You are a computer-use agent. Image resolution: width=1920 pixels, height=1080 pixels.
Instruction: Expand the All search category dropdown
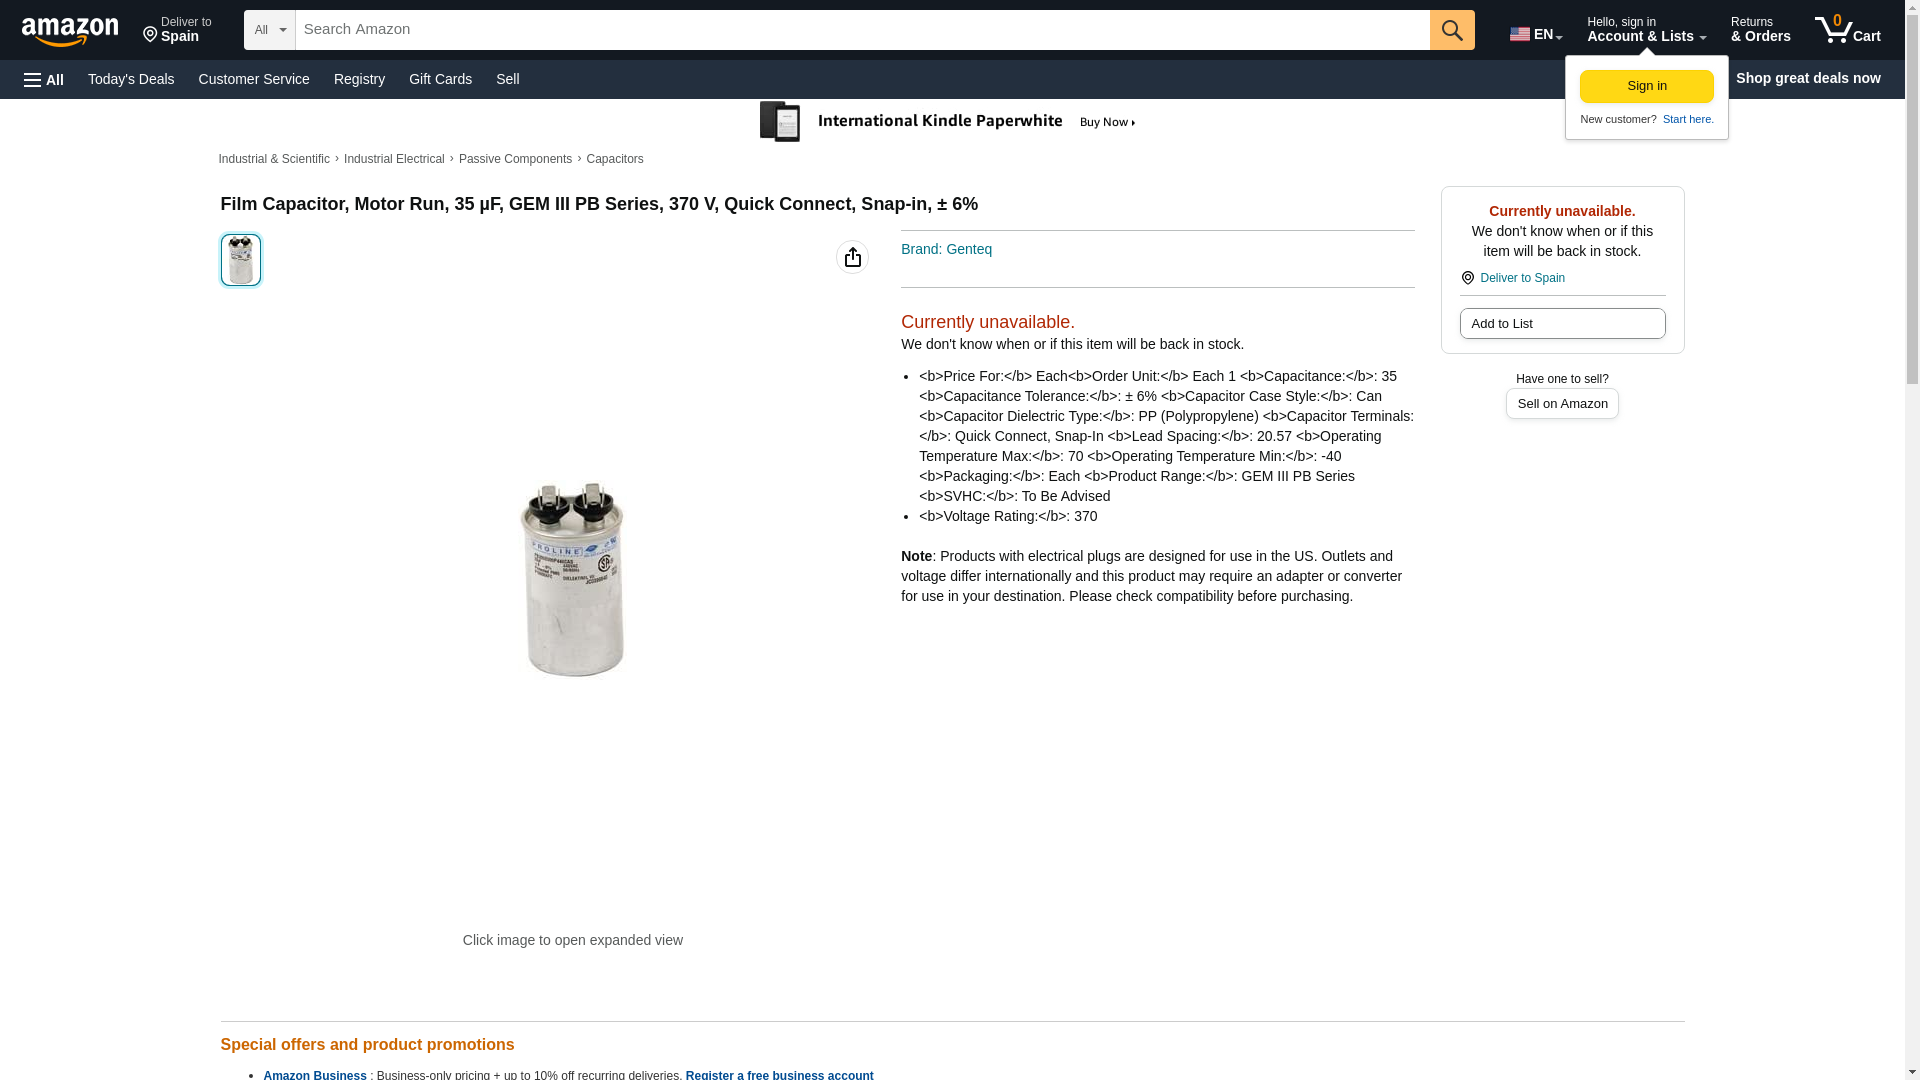coord(270,30)
